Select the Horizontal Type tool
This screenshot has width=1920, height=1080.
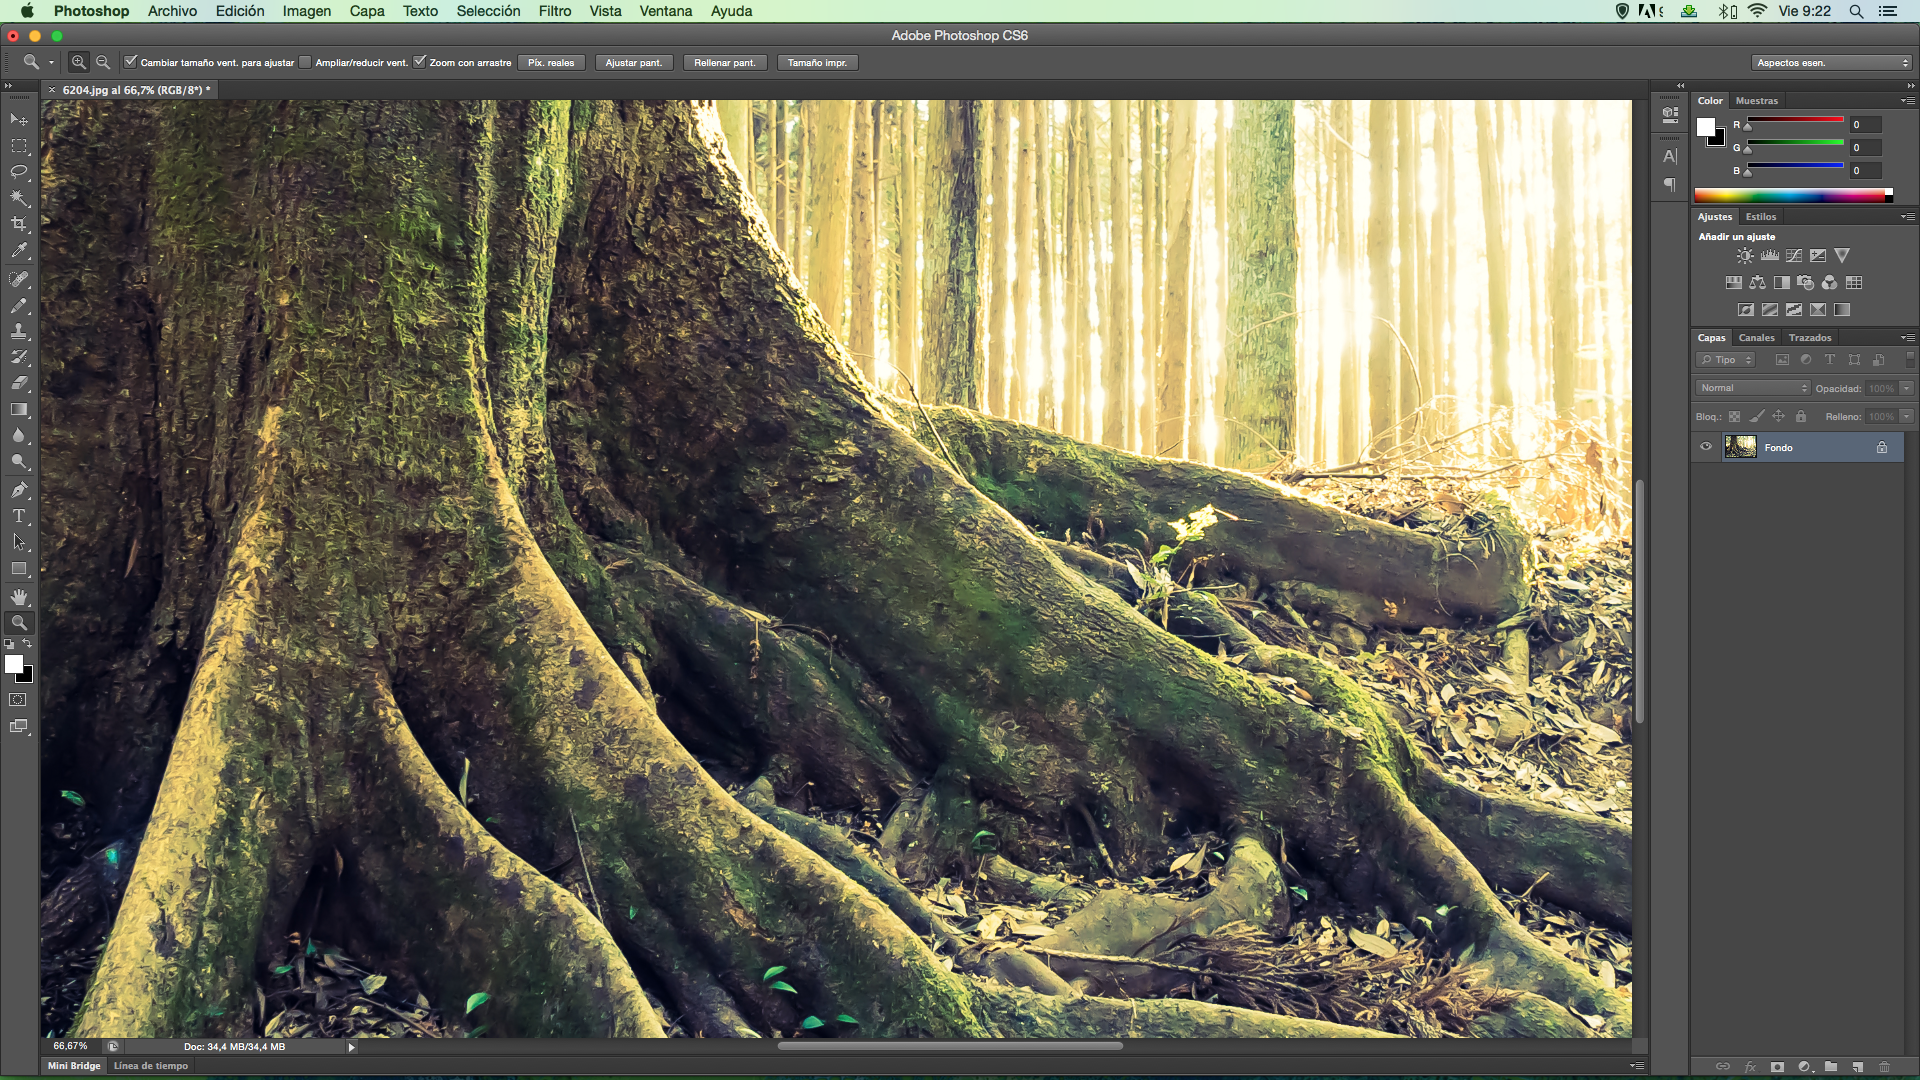pos(19,516)
